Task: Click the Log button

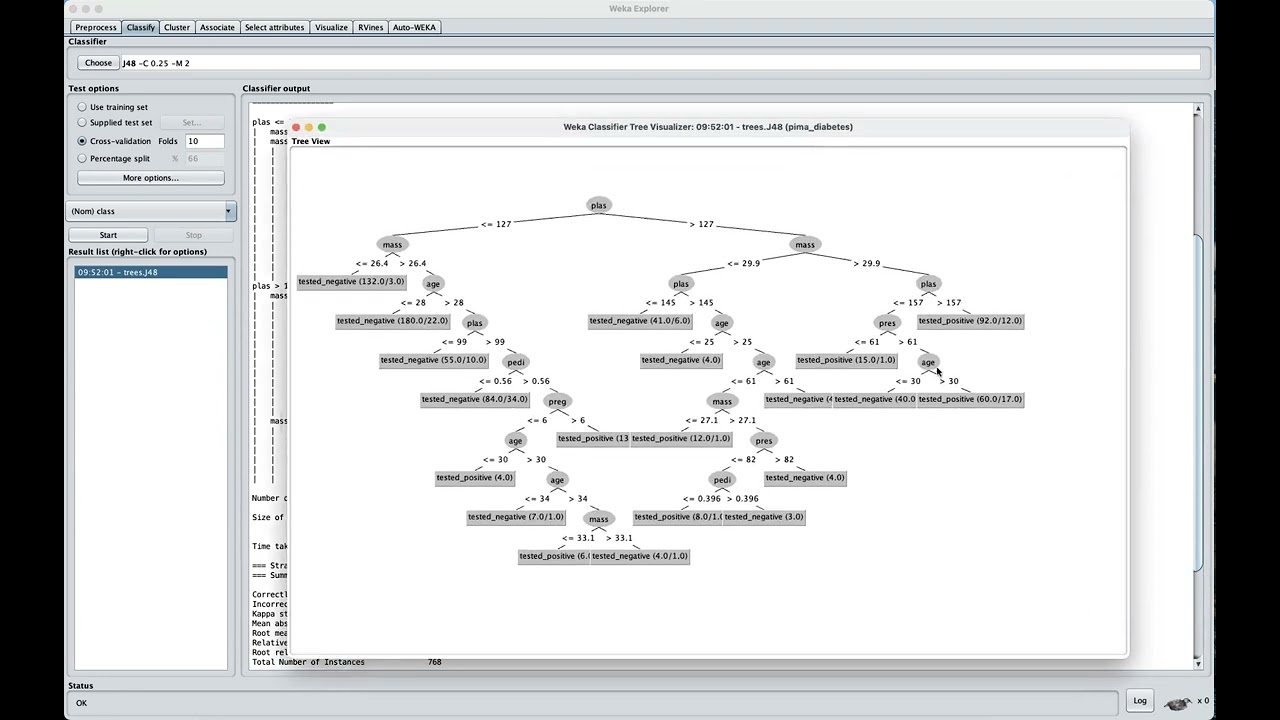Action: click(x=1139, y=701)
